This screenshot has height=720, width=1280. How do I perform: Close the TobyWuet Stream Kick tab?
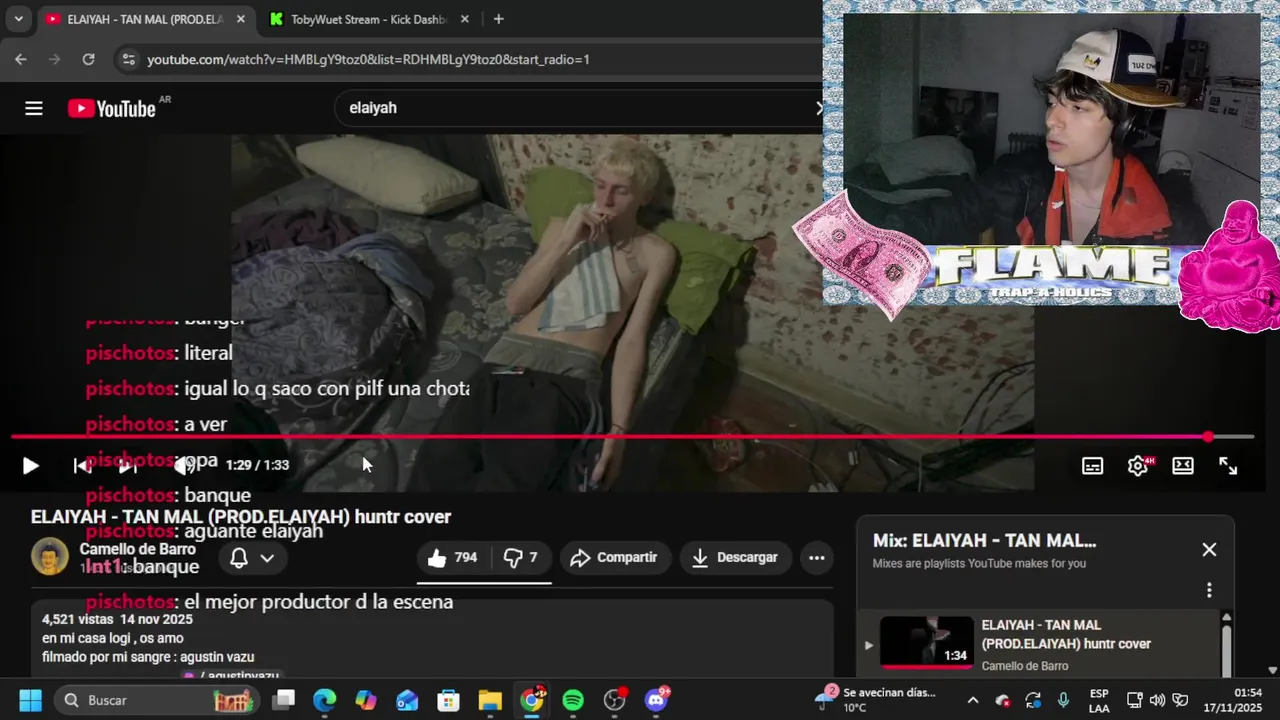465,19
